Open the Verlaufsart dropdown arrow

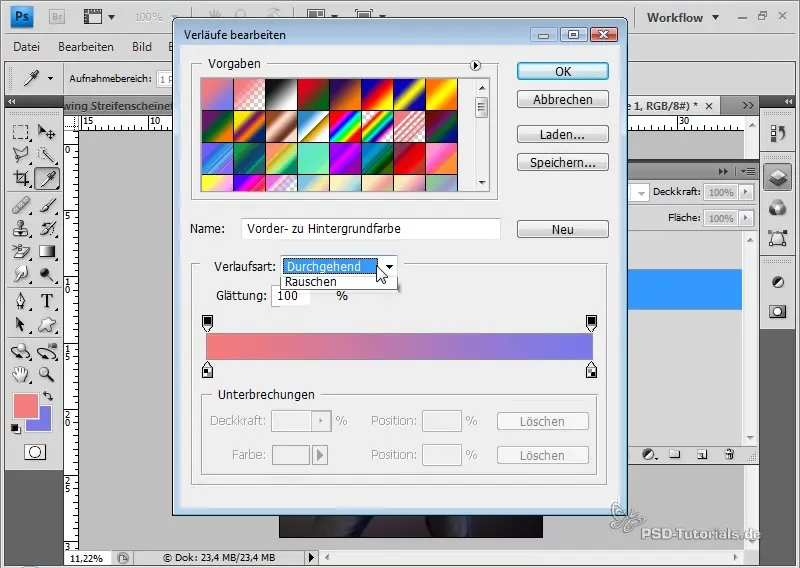(389, 266)
